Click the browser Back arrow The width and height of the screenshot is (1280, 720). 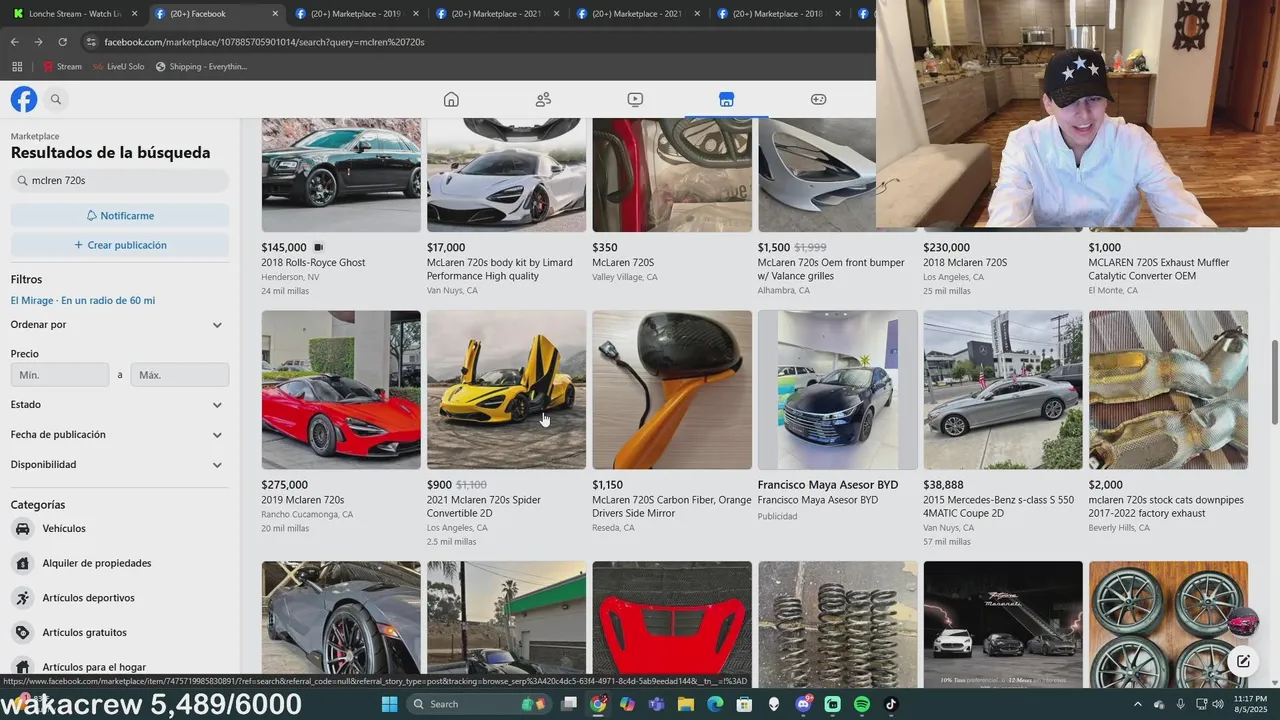point(14,42)
